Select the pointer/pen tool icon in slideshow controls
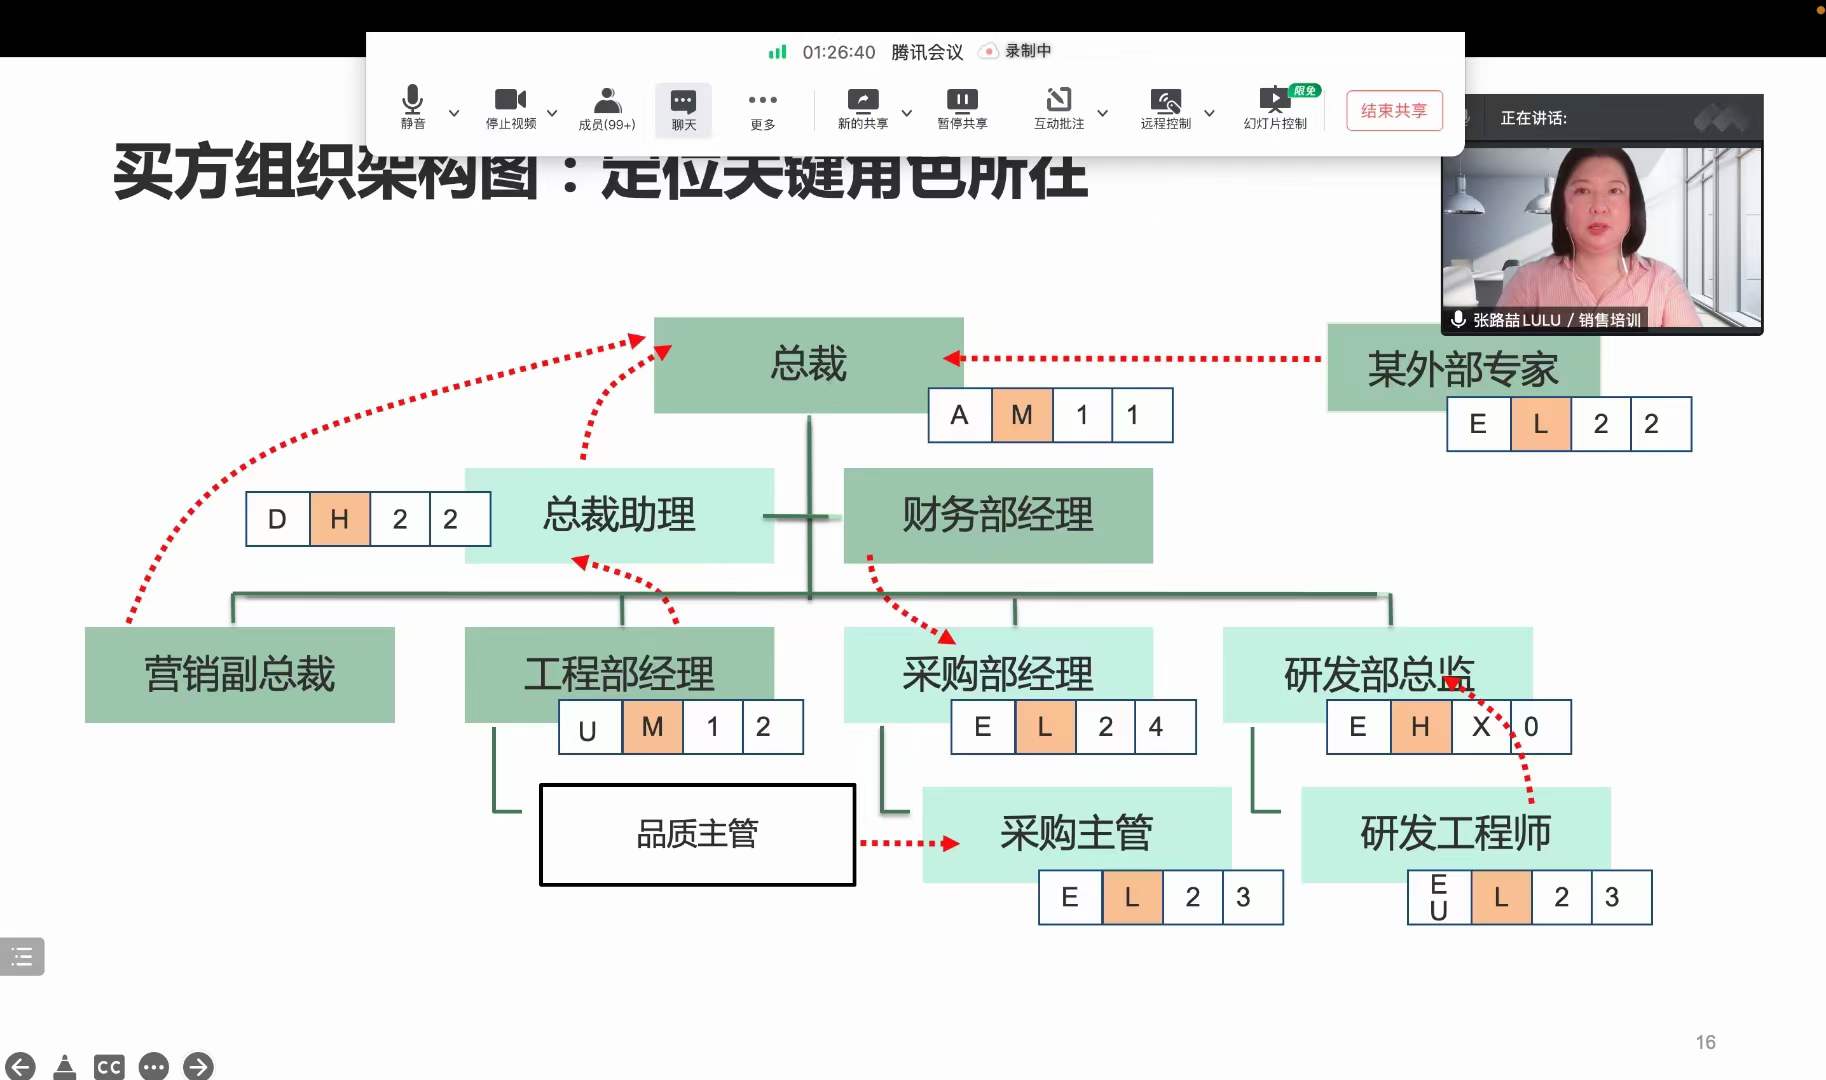Viewport: 1826px width, 1080px height. pyautogui.click(x=64, y=1067)
